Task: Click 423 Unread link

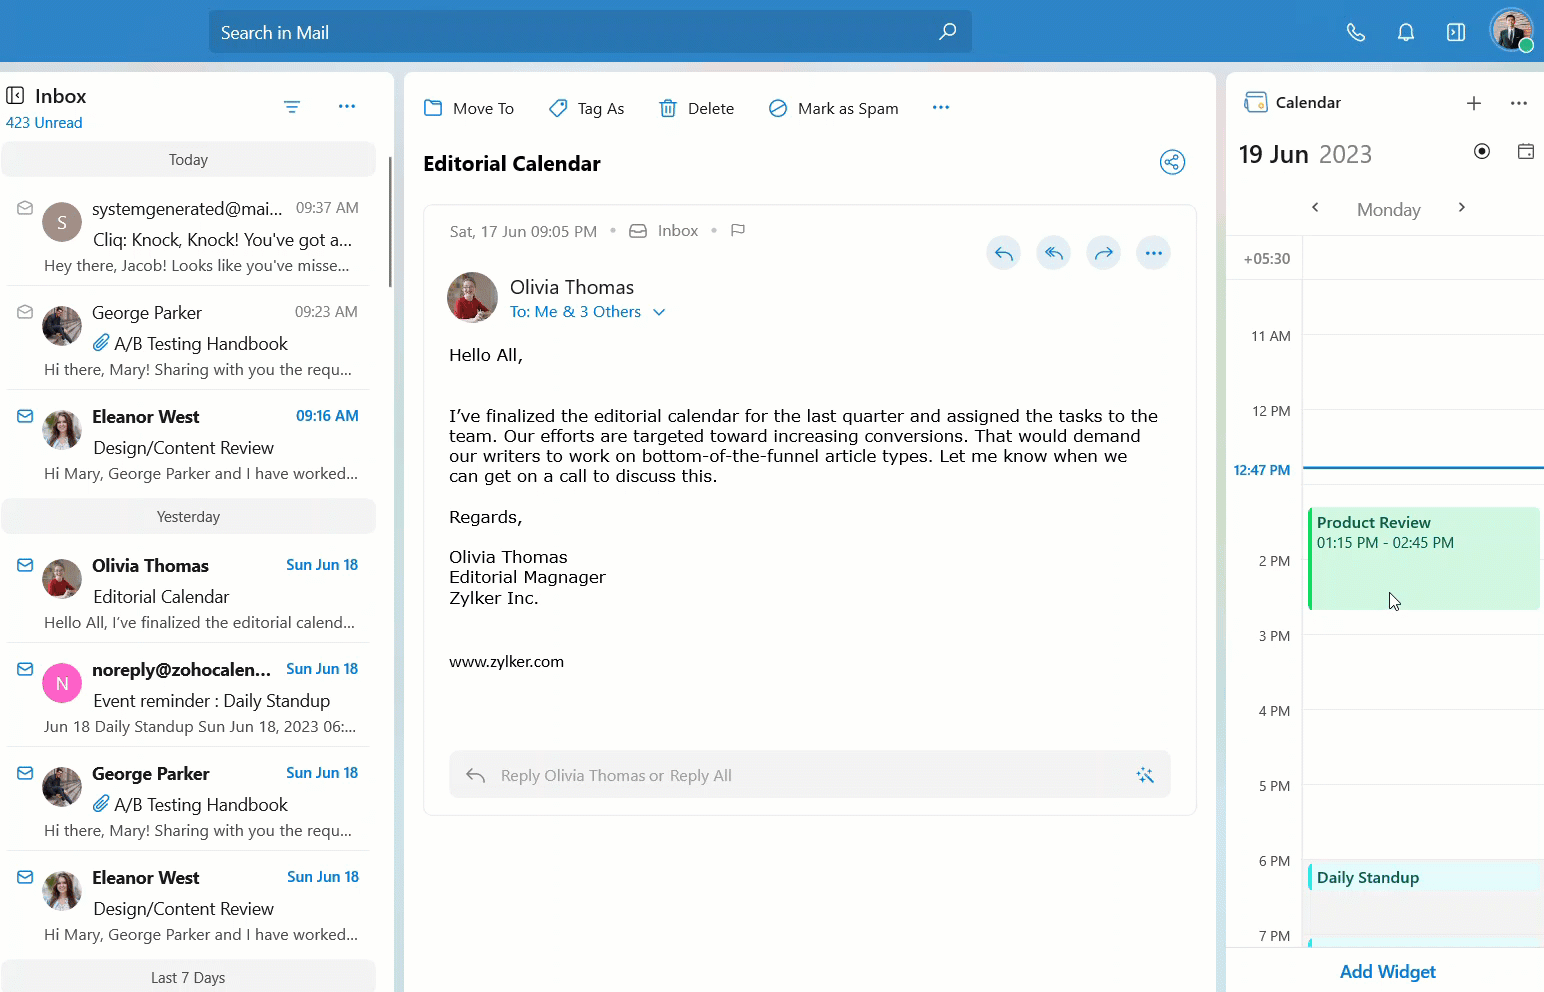Action: (x=44, y=122)
